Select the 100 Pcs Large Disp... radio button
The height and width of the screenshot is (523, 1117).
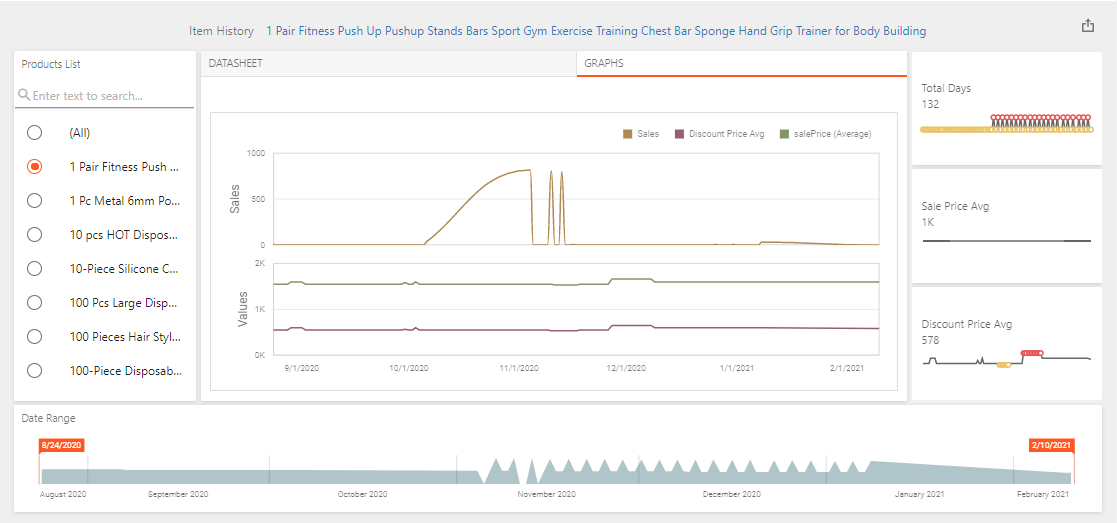coord(33,303)
